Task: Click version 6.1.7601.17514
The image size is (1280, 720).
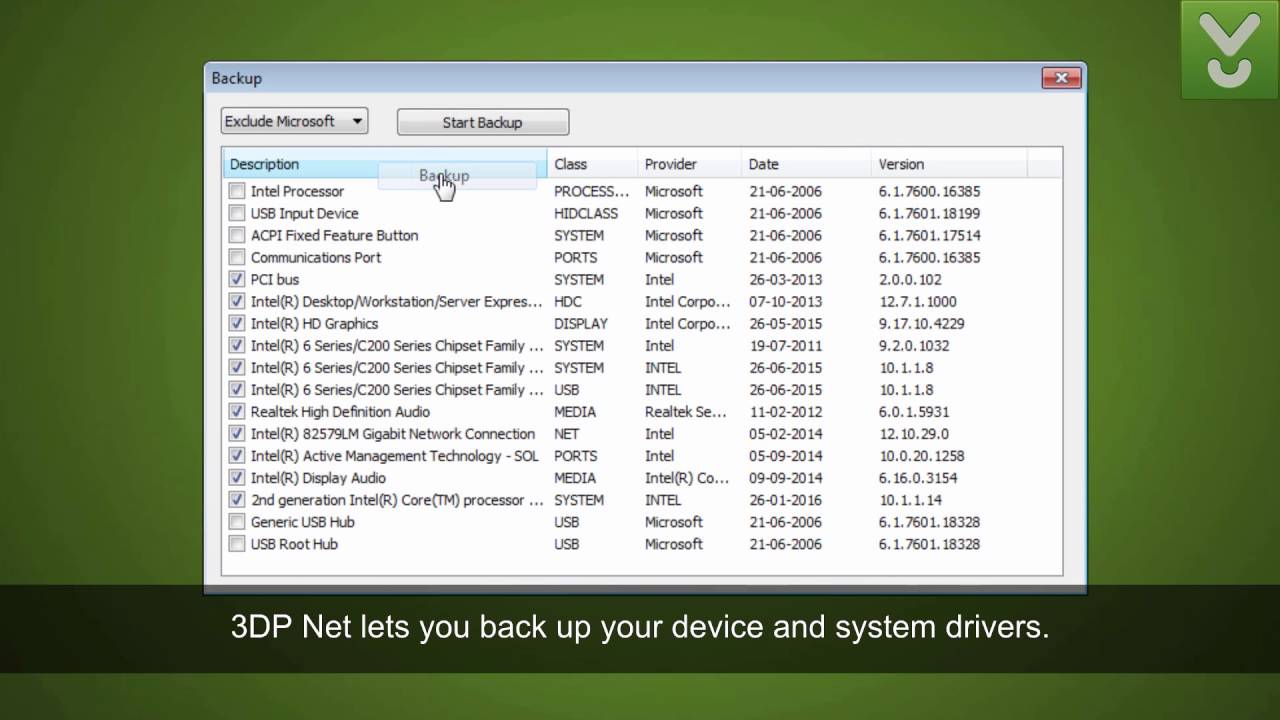Action: (x=929, y=235)
